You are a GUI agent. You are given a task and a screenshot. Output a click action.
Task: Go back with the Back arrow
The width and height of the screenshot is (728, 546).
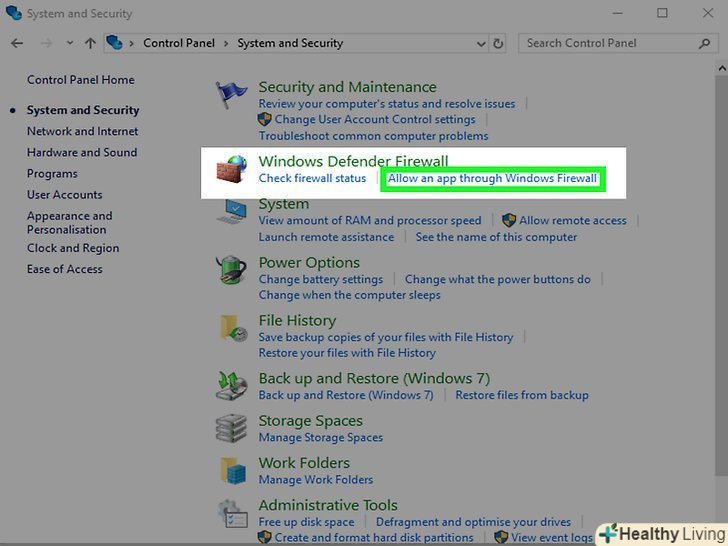tap(17, 43)
